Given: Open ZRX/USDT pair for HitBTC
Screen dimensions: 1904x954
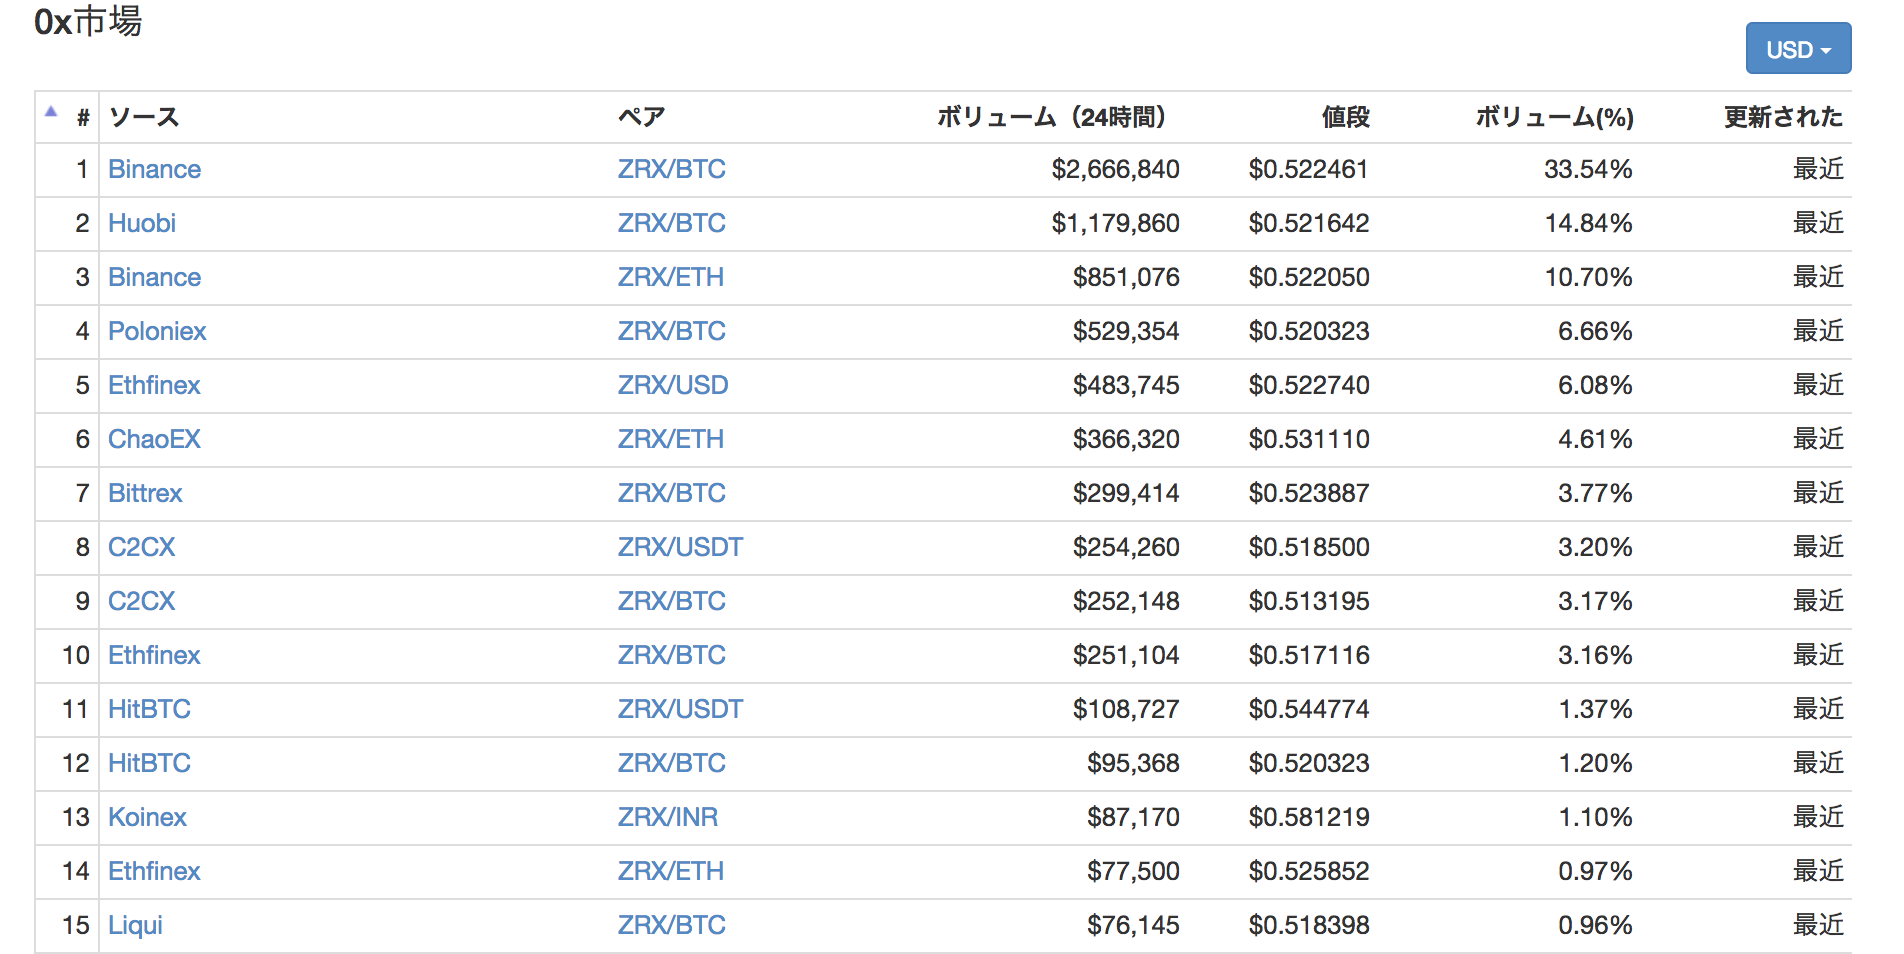Looking at the screenshot, I should click(x=680, y=709).
